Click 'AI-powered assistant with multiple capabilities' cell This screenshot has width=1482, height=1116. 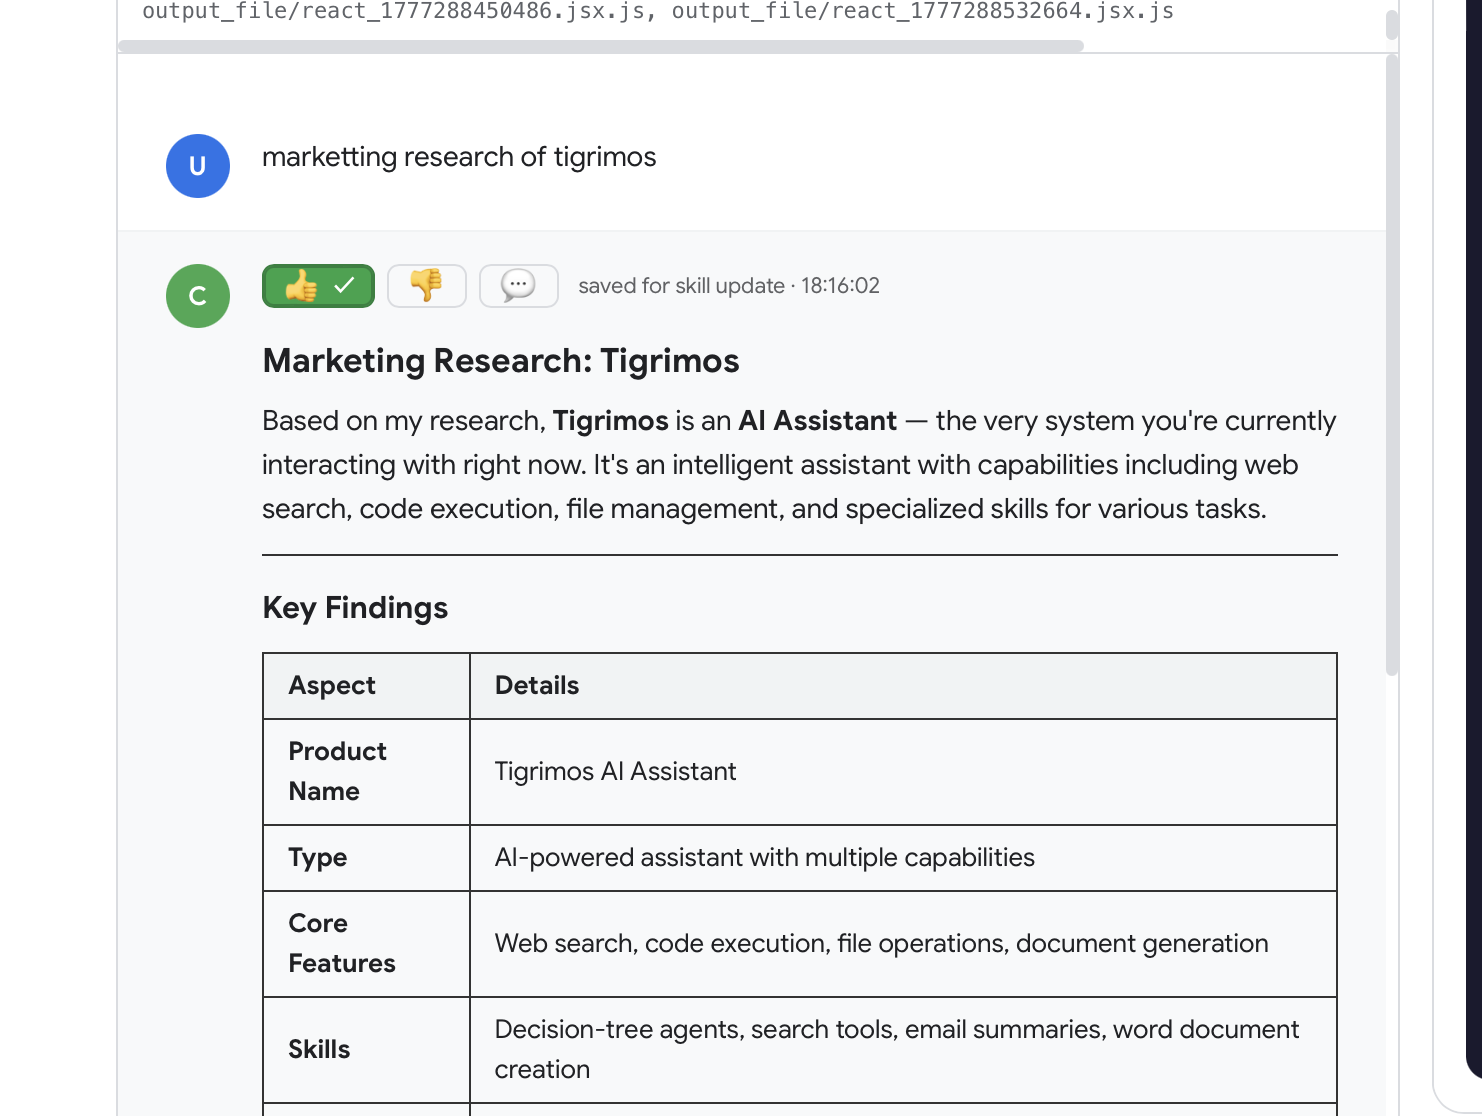(x=903, y=858)
